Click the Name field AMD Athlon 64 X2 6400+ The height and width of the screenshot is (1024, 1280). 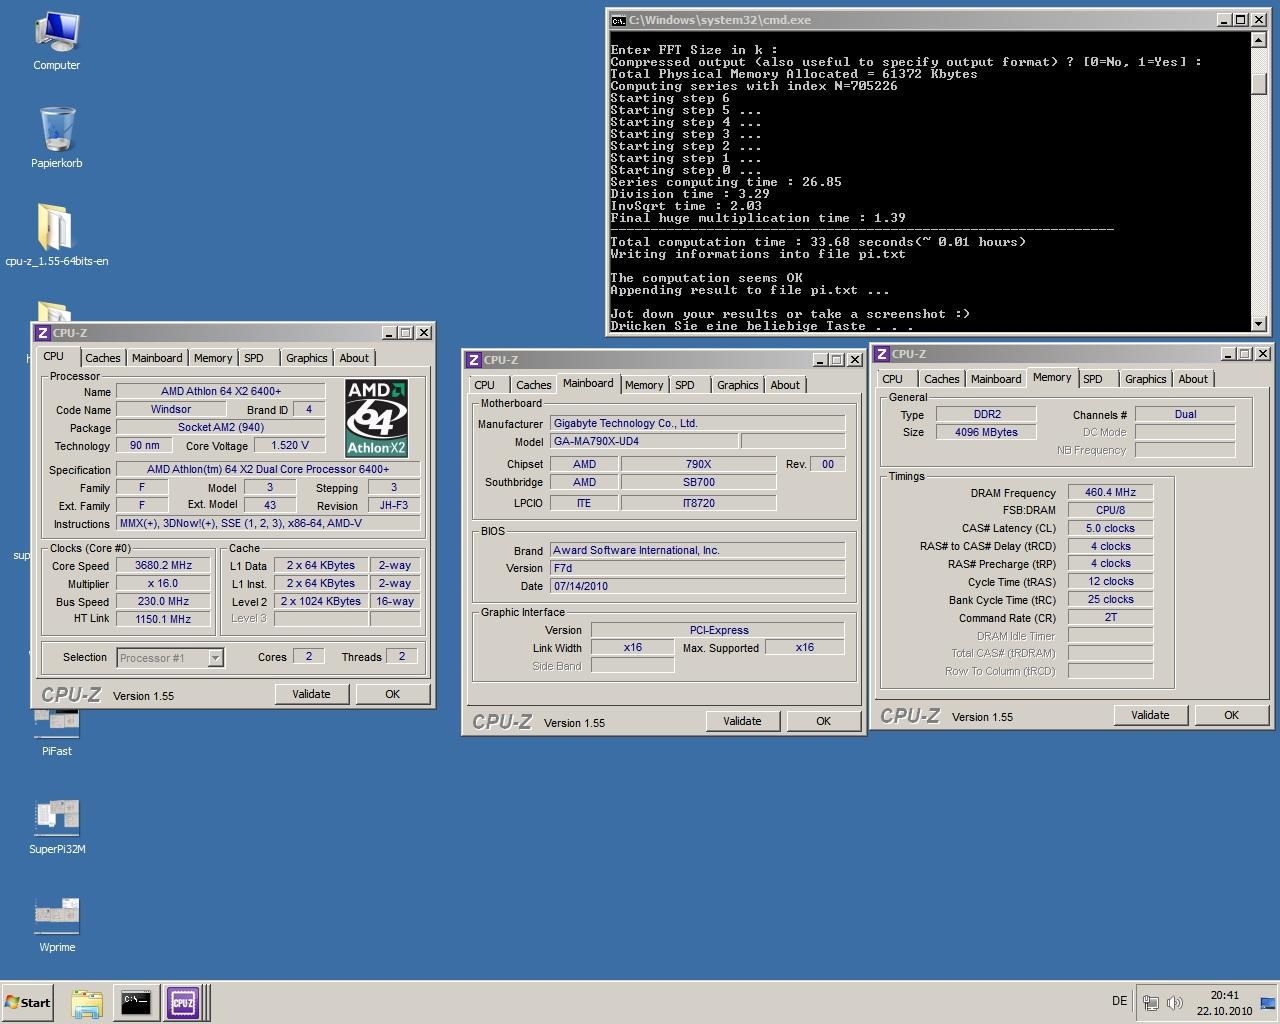point(221,392)
